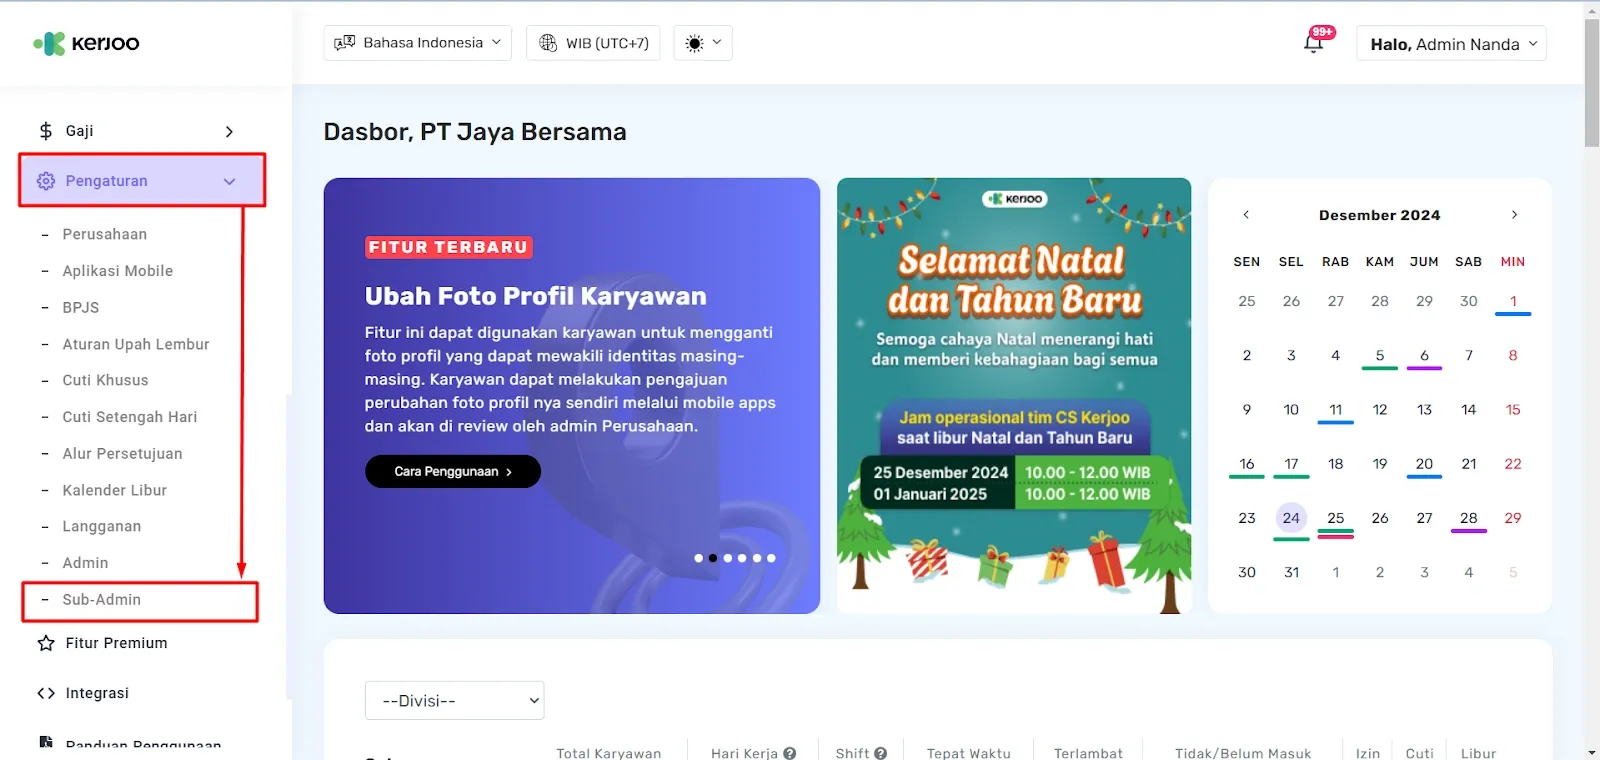Select date 20 in calendar
The image size is (1600, 760).
pyautogui.click(x=1424, y=464)
